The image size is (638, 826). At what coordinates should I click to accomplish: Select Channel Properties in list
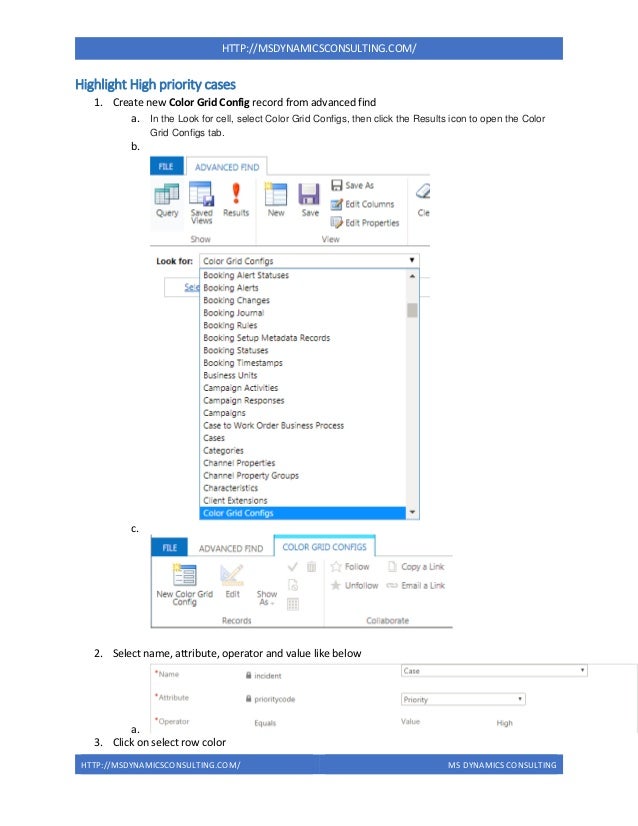click(239, 463)
